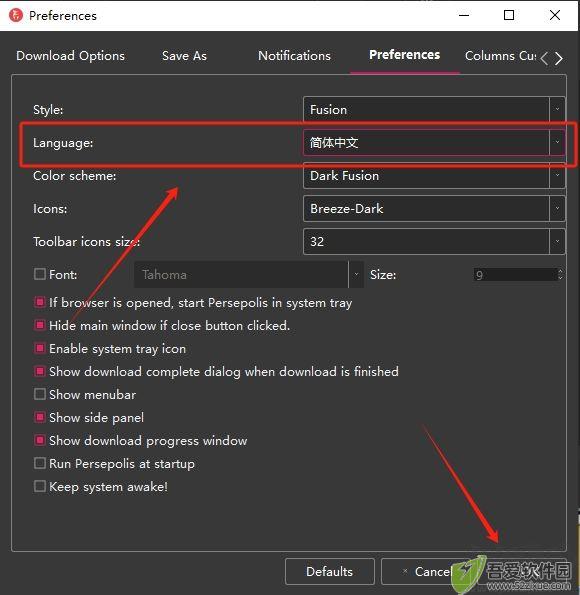Click the Font size spinner arrows
Image resolution: width=580 pixels, height=595 pixels.
[x=560, y=274]
